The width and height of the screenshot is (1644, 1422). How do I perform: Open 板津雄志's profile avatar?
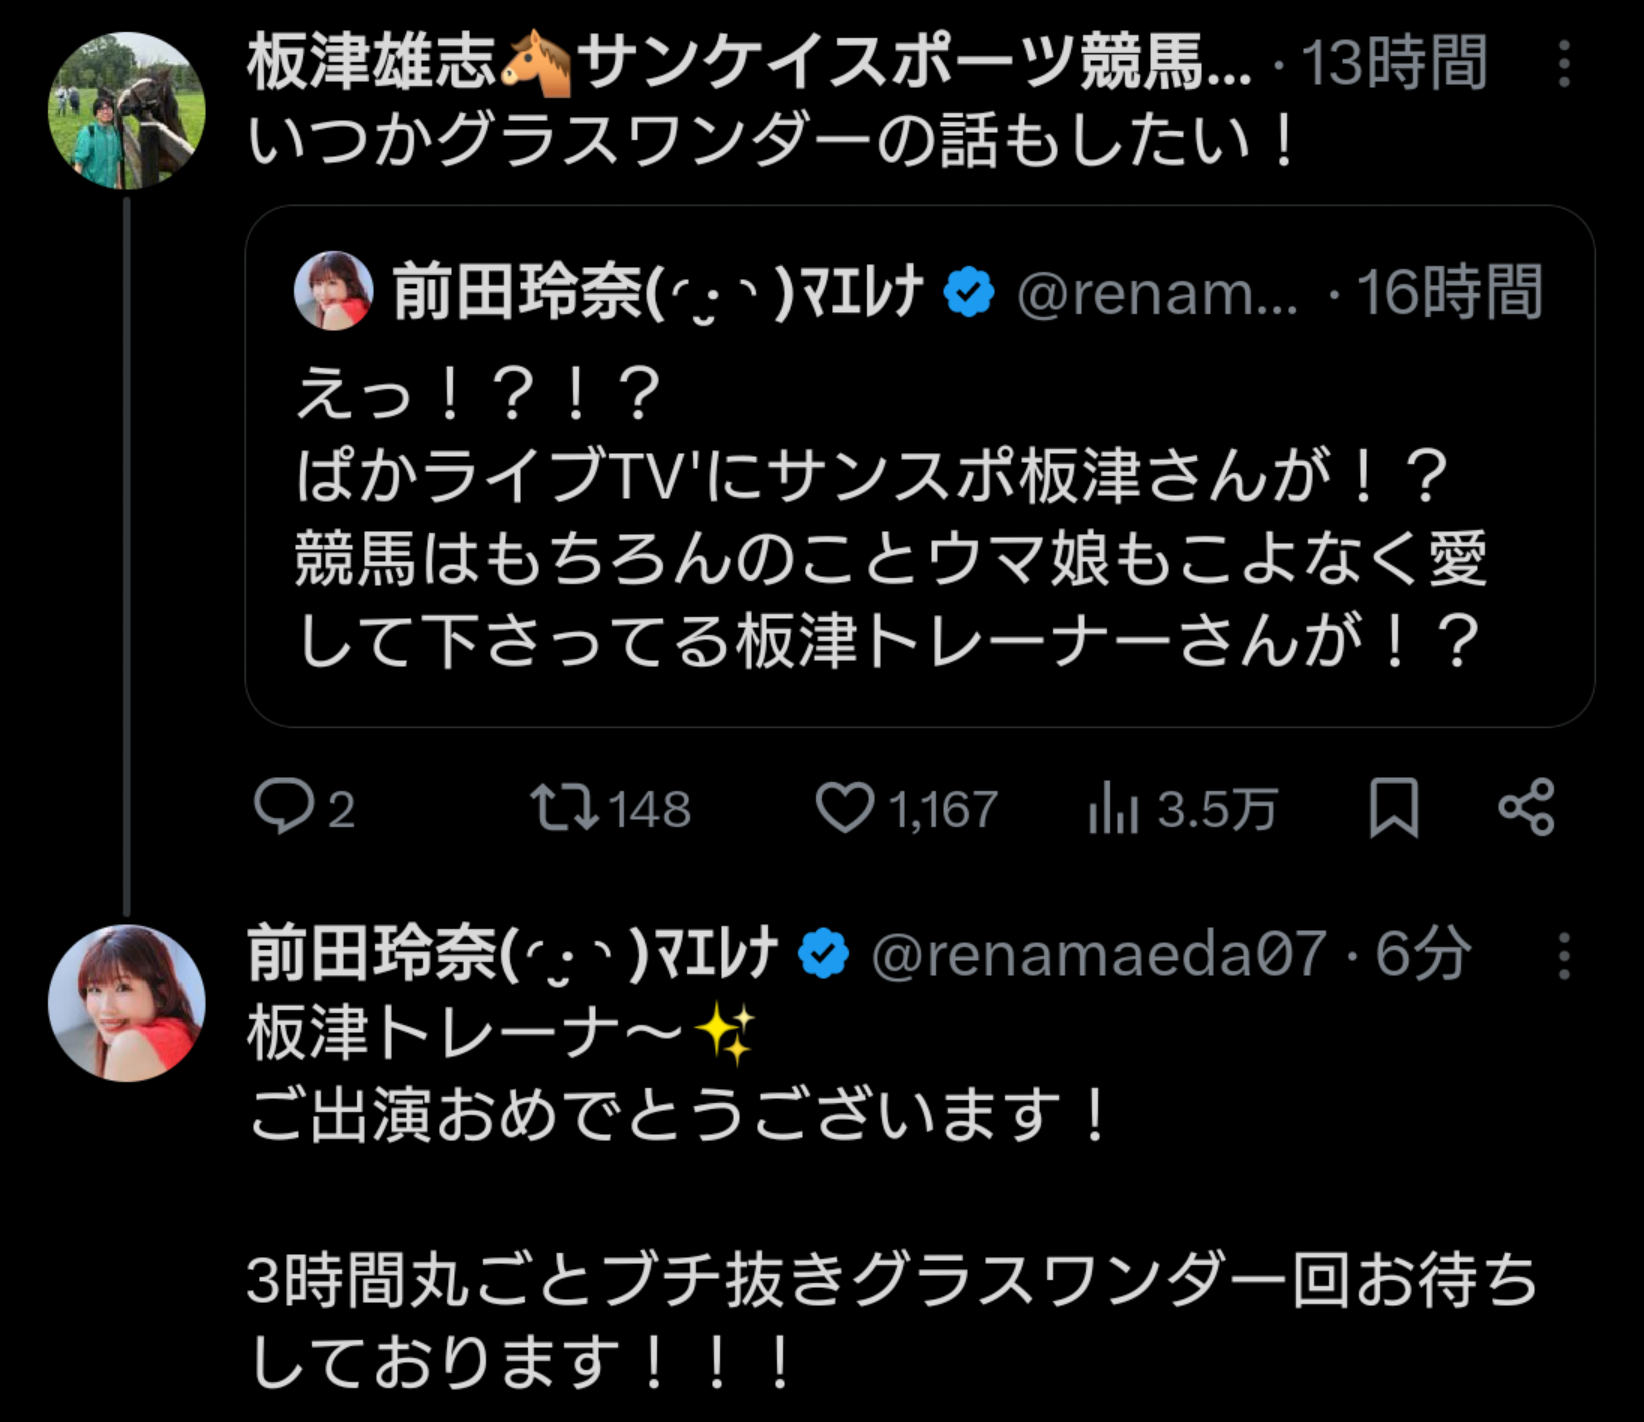[x=127, y=111]
